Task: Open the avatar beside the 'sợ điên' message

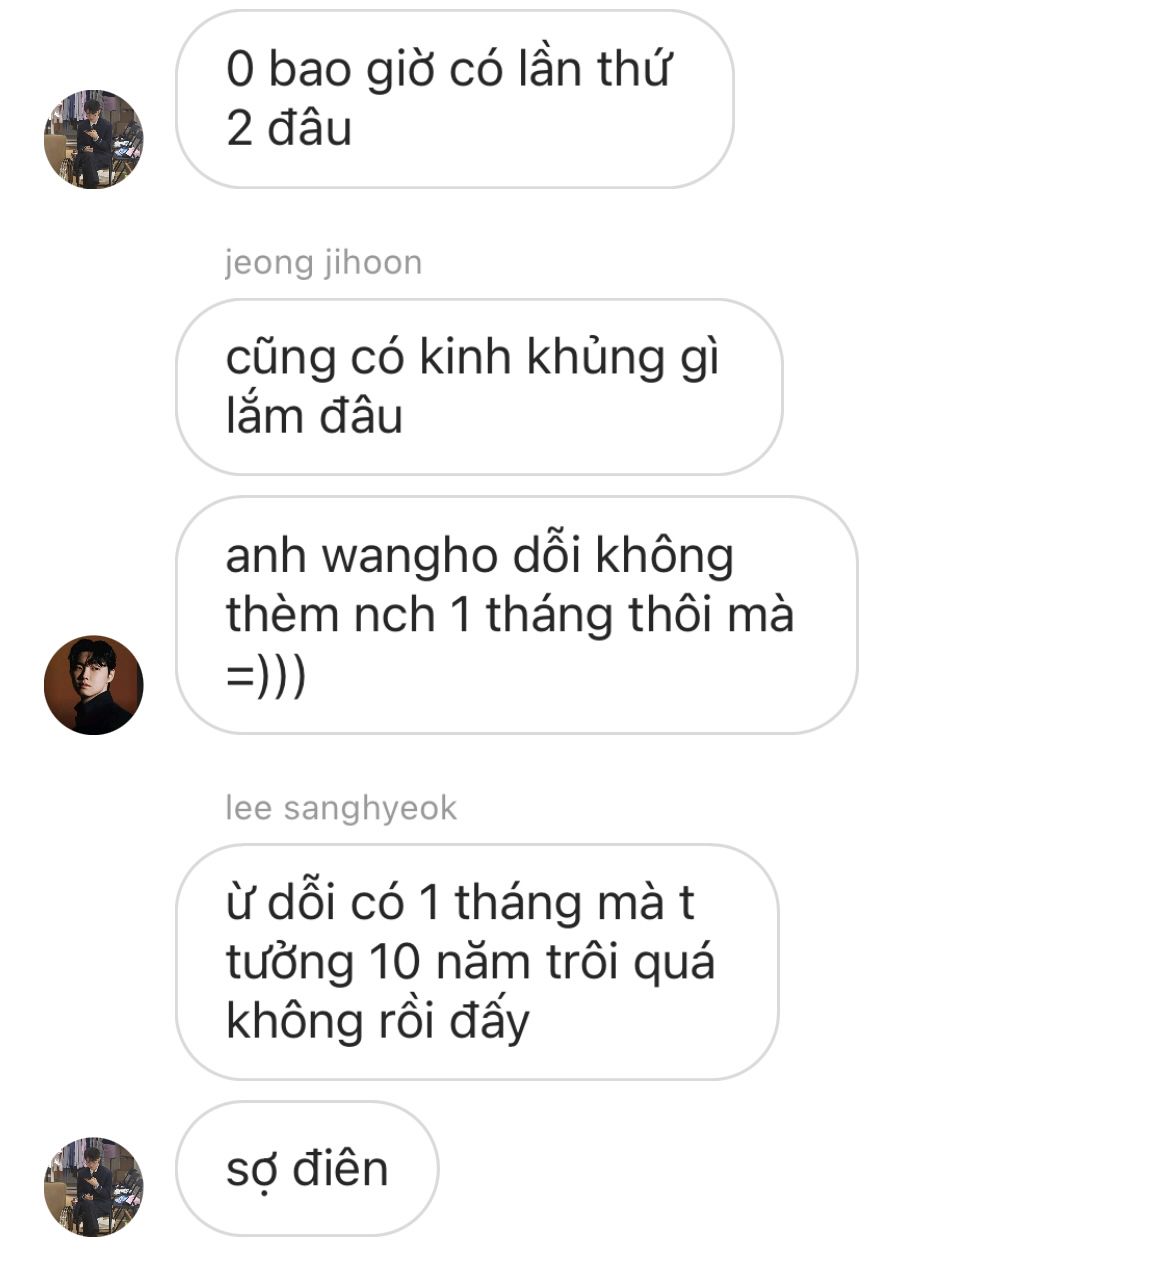Action: coord(94,1187)
